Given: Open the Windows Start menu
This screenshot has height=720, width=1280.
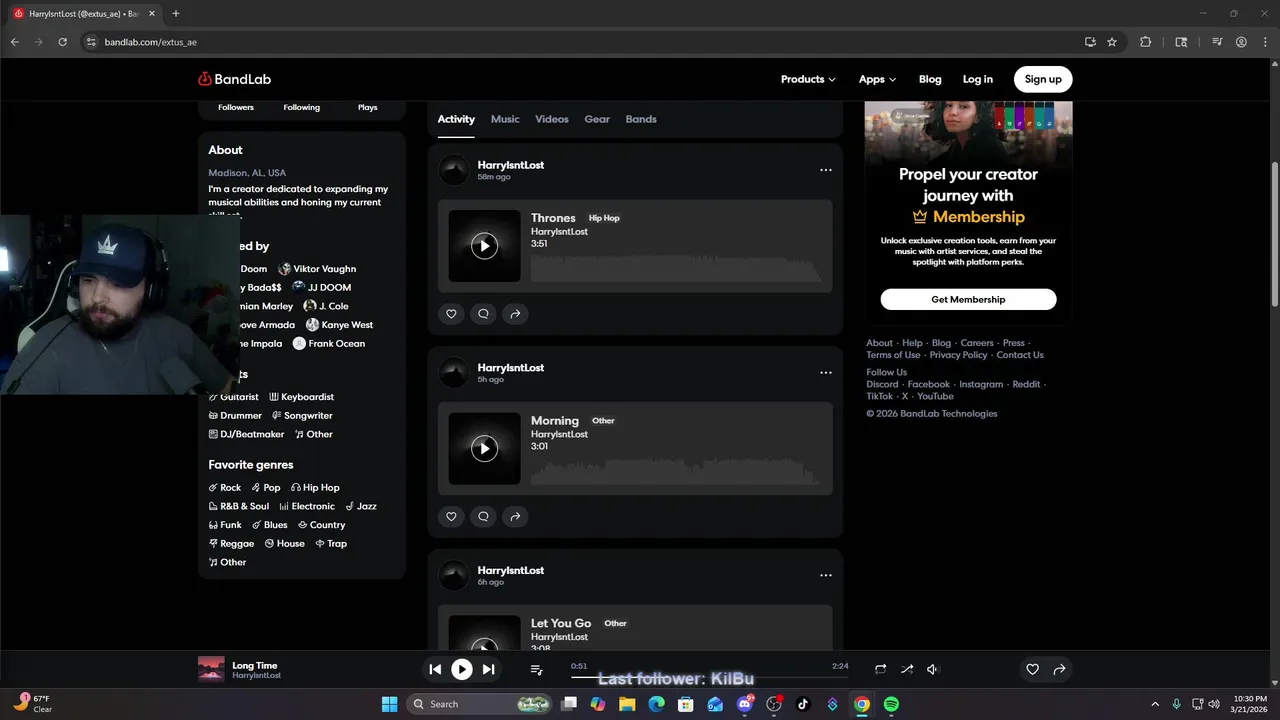Looking at the screenshot, I should (389, 704).
